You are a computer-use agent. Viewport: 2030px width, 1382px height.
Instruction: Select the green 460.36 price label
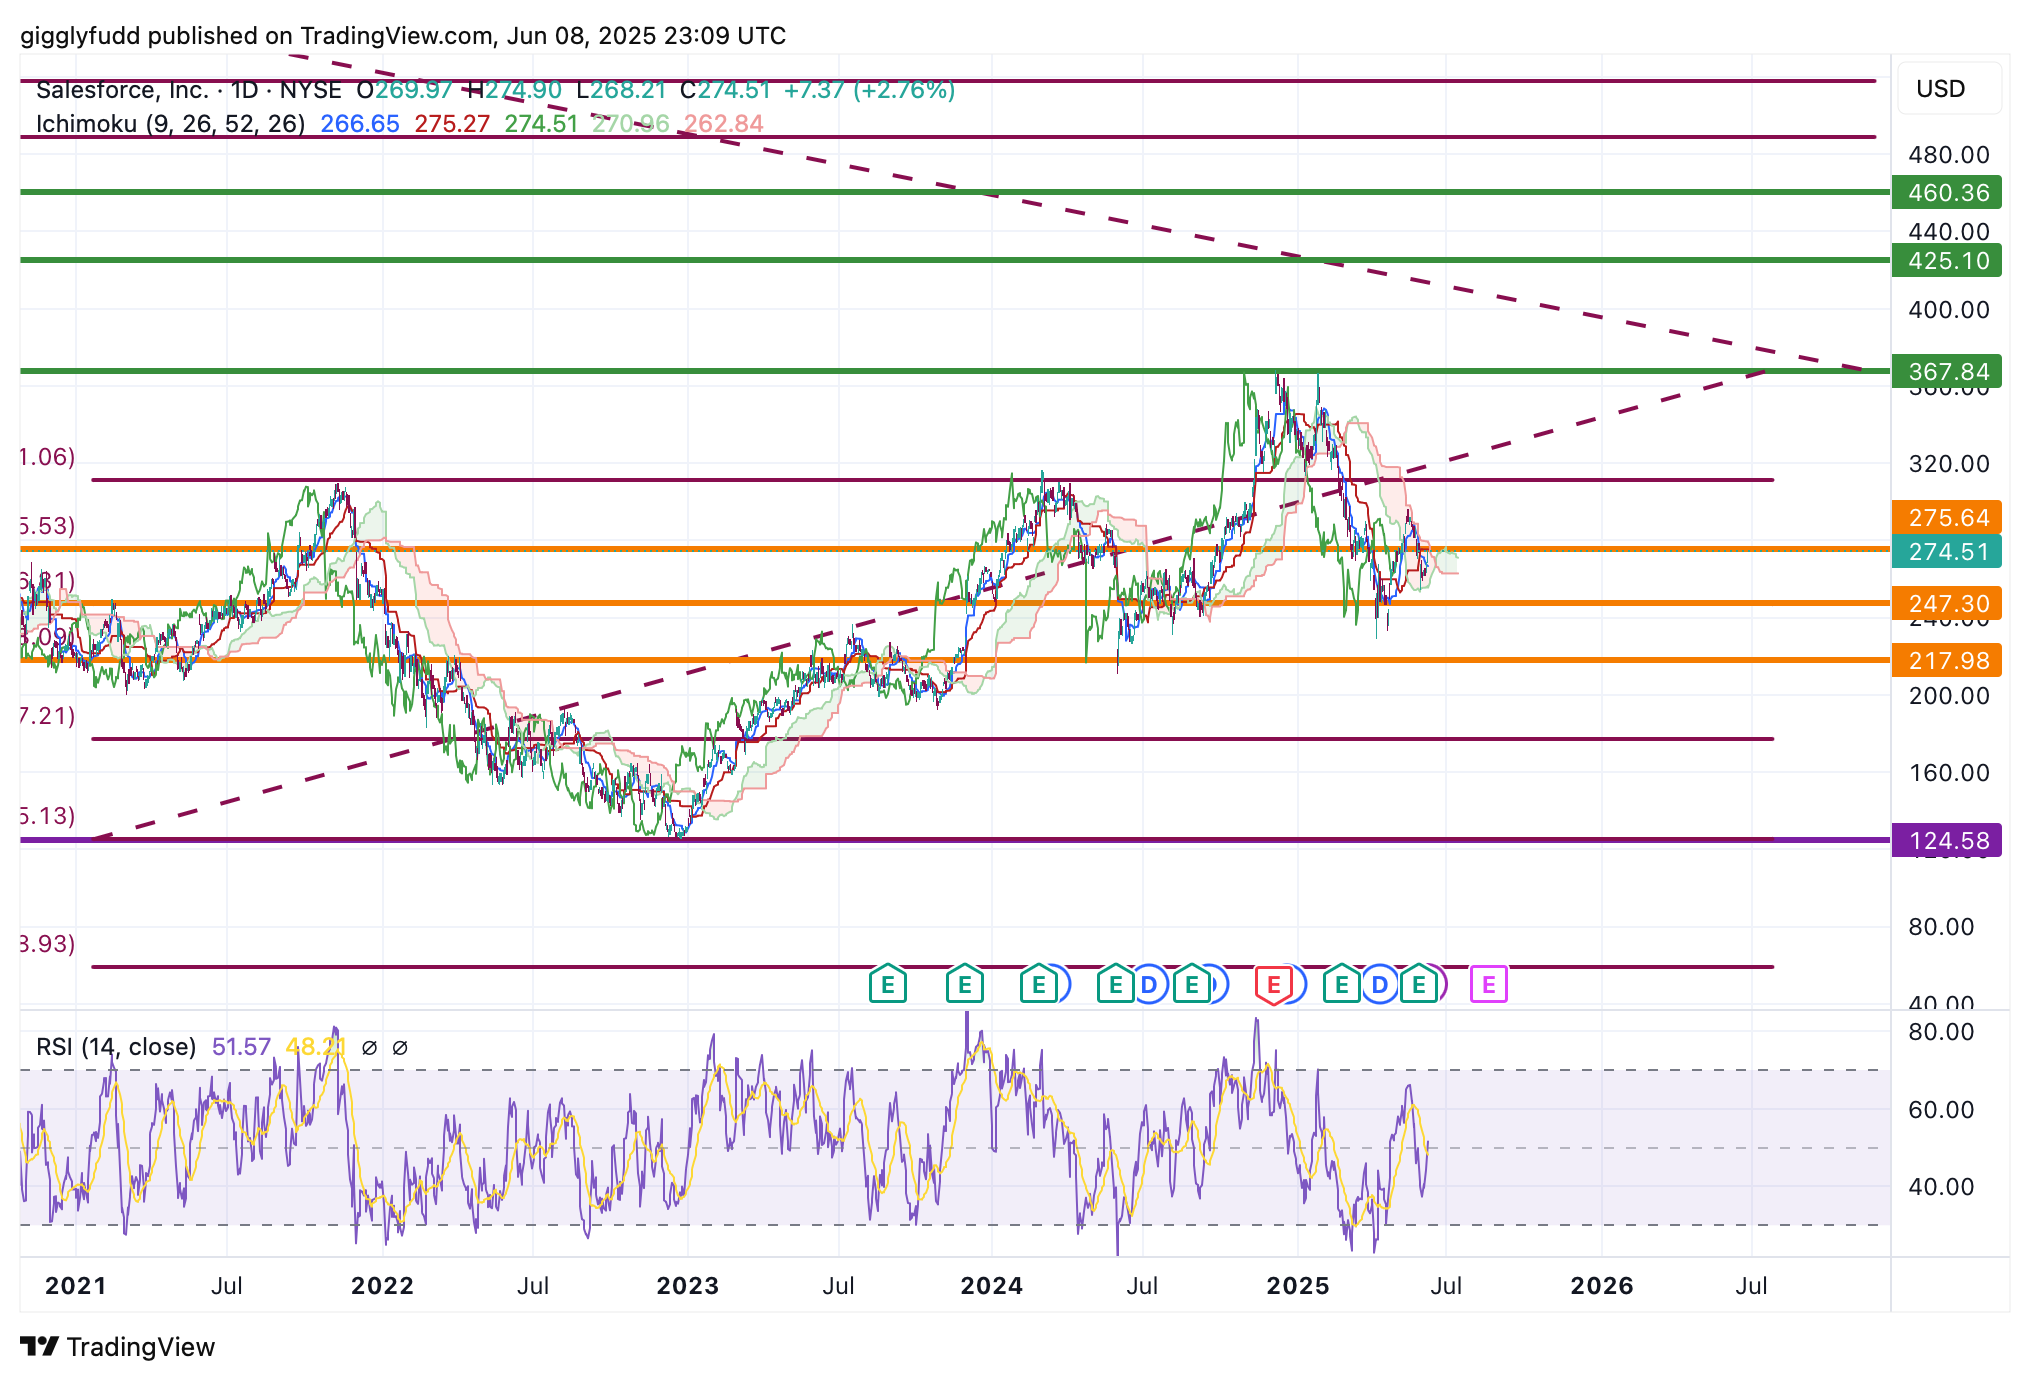(x=1947, y=192)
